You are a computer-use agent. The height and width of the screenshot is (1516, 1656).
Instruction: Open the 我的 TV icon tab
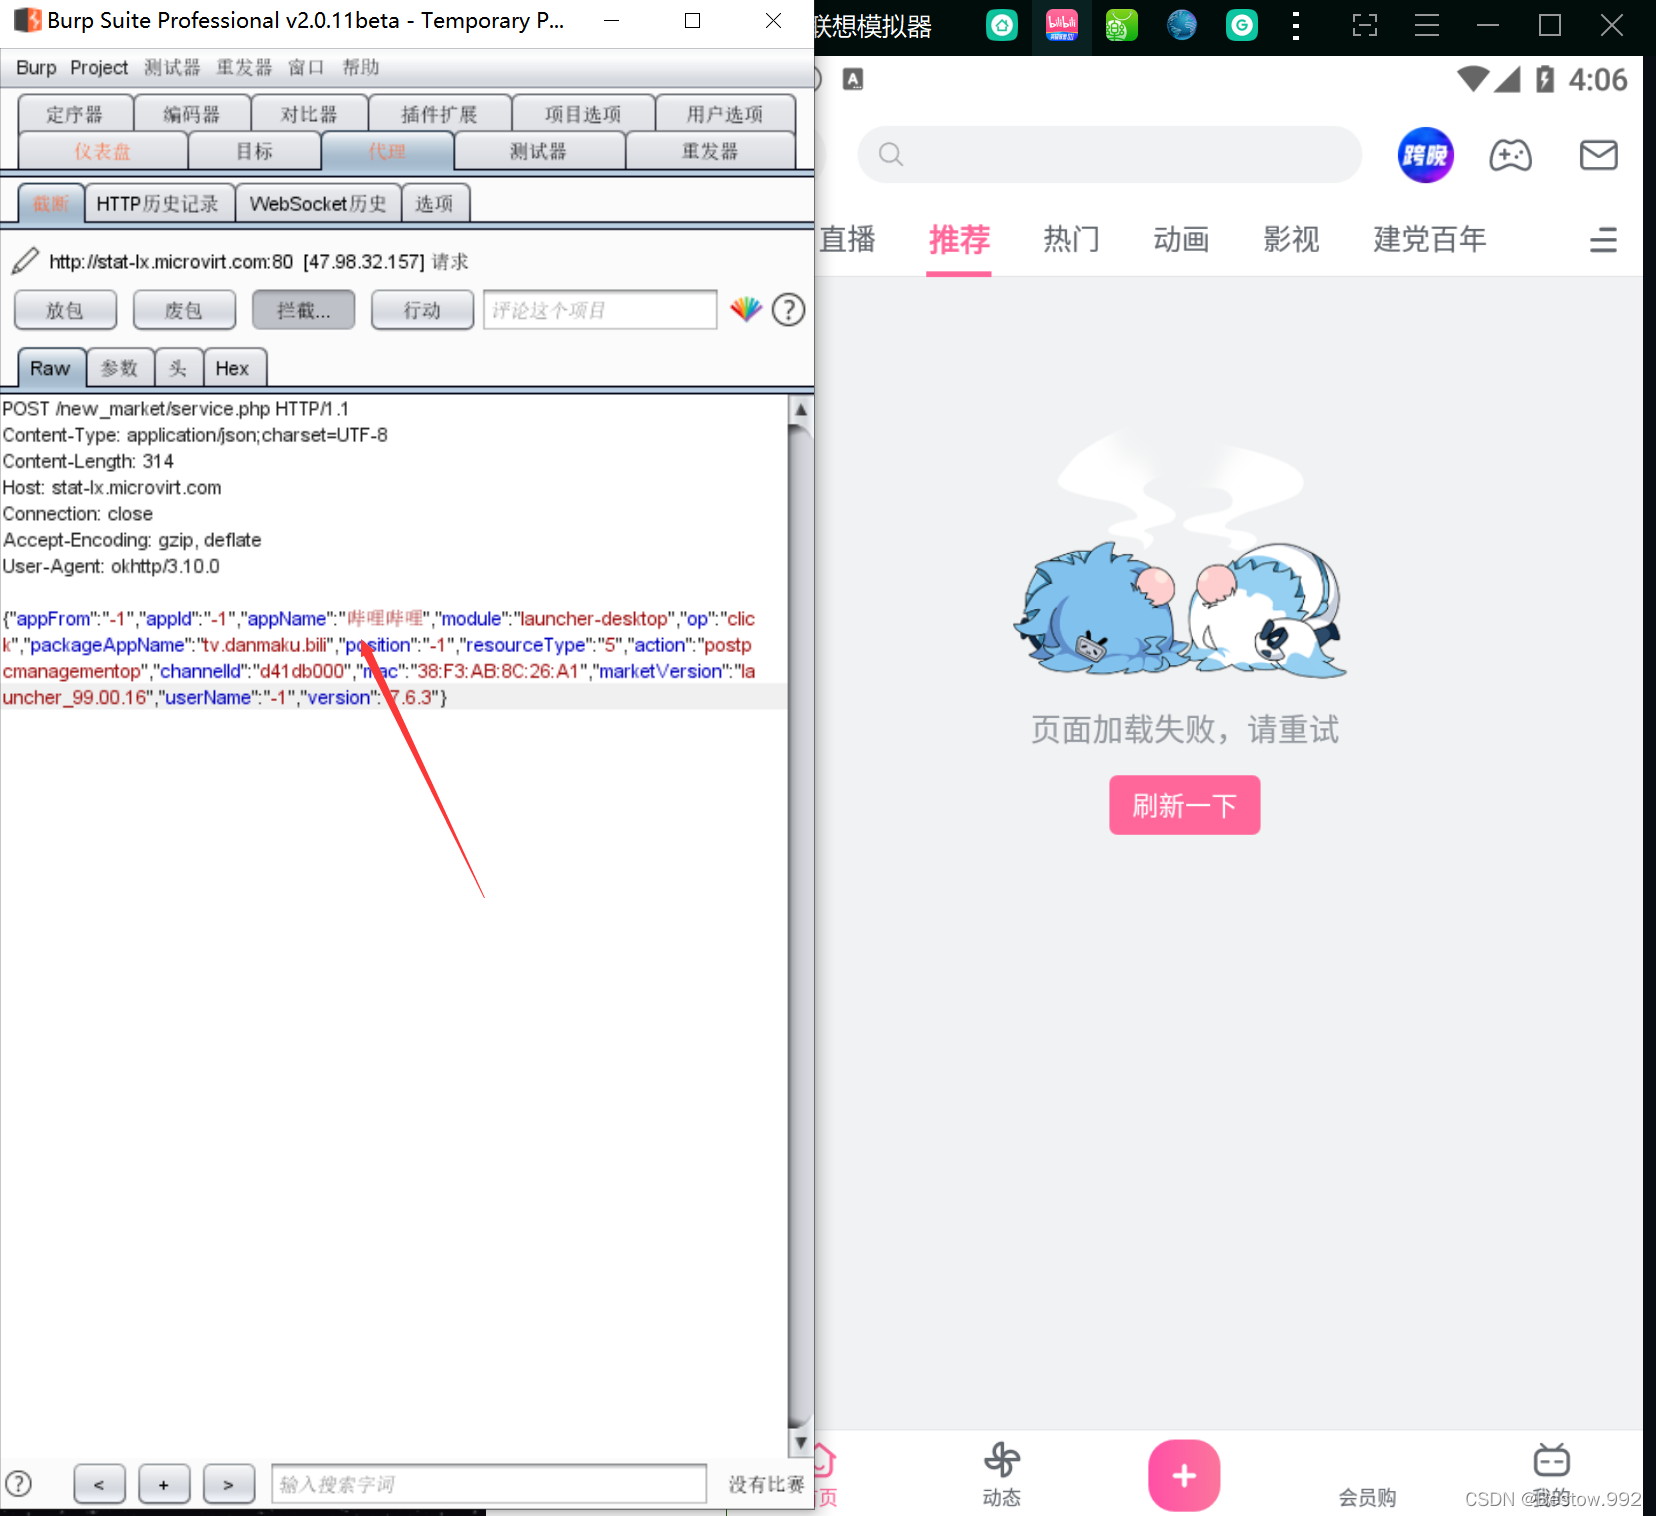(x=1551, y=1460)
